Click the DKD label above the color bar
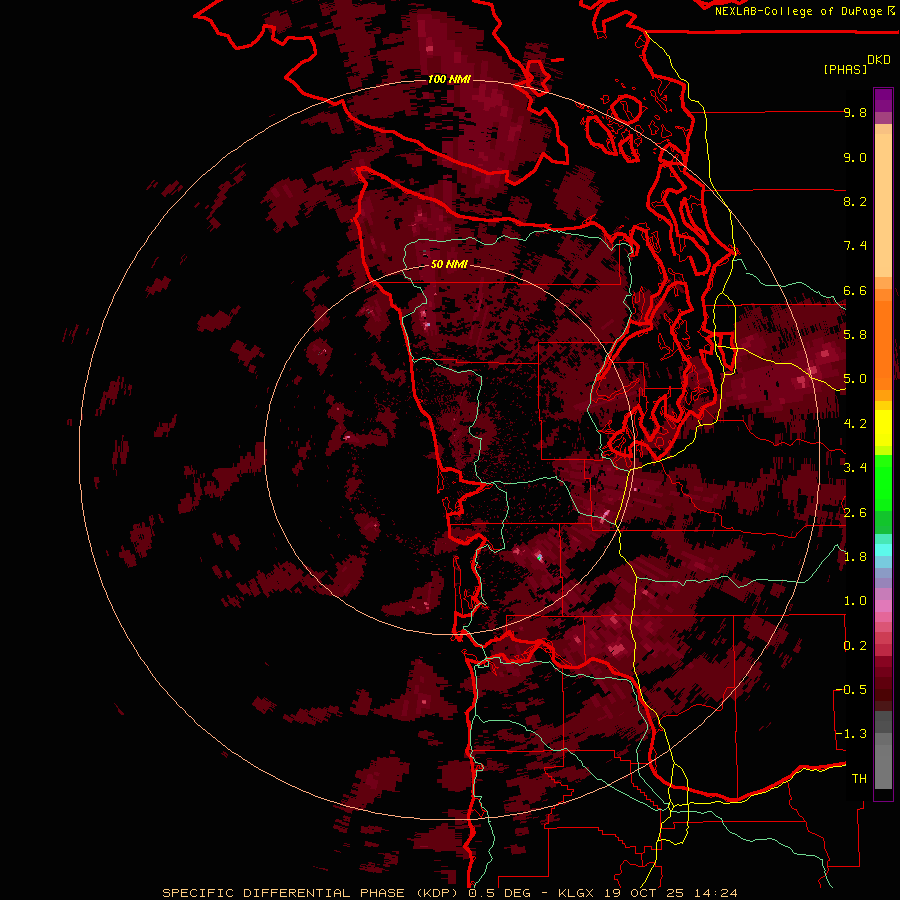The image size is (900, 900). 878,60
